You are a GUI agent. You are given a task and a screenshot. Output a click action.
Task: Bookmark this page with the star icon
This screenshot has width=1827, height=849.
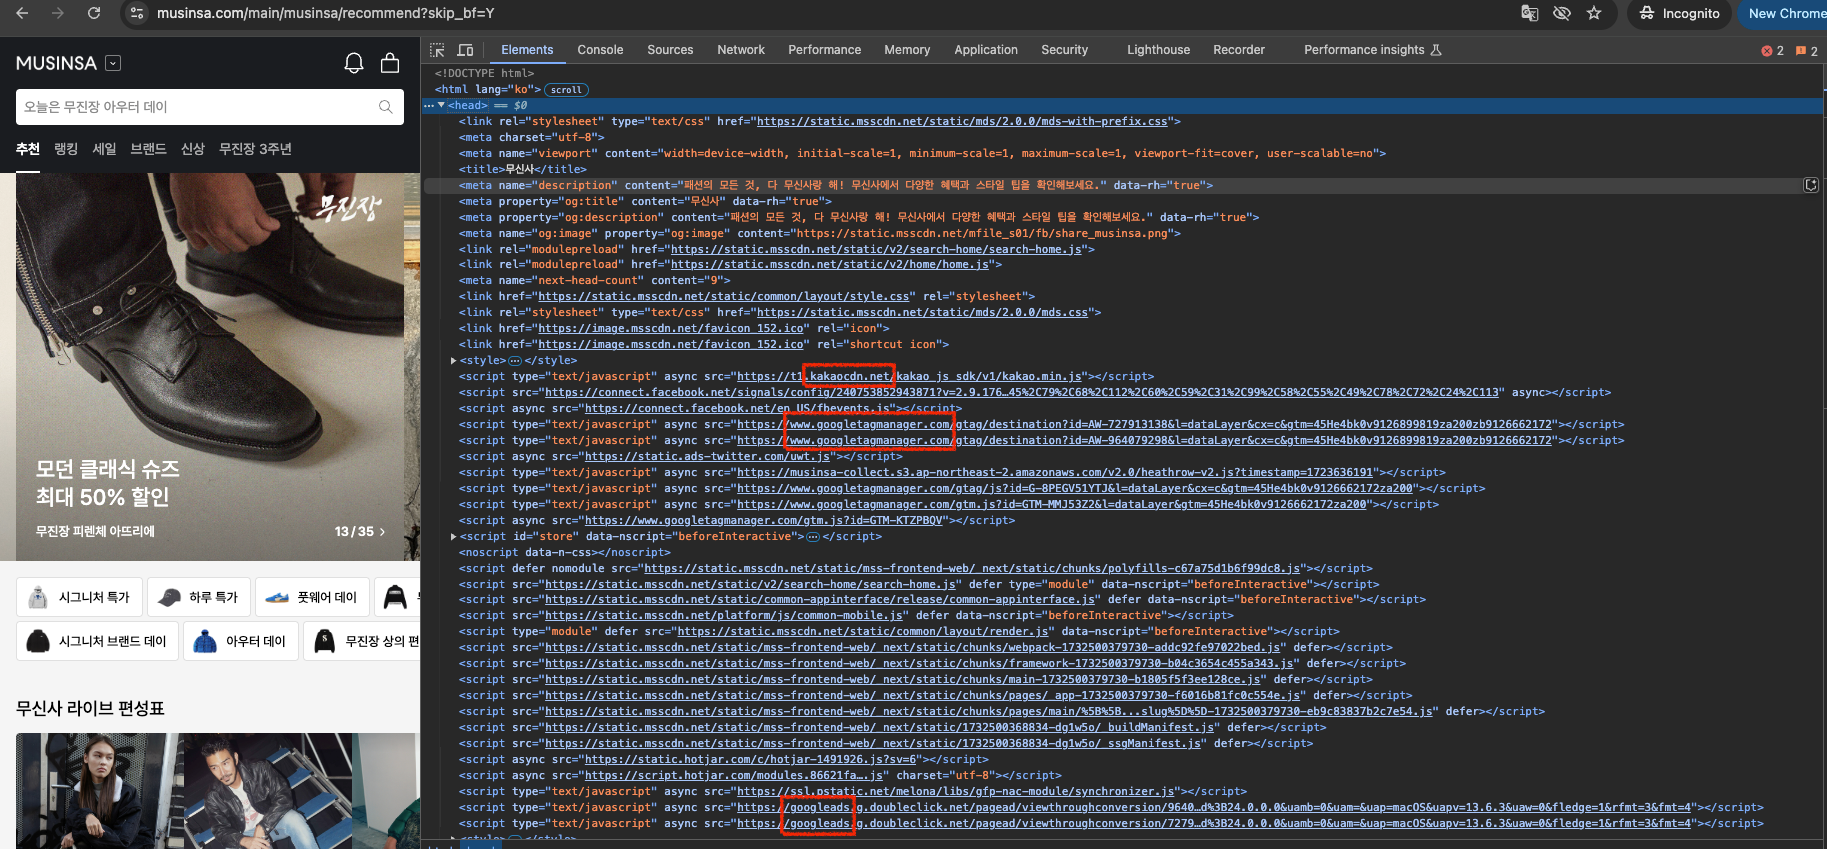(1594, 13)
